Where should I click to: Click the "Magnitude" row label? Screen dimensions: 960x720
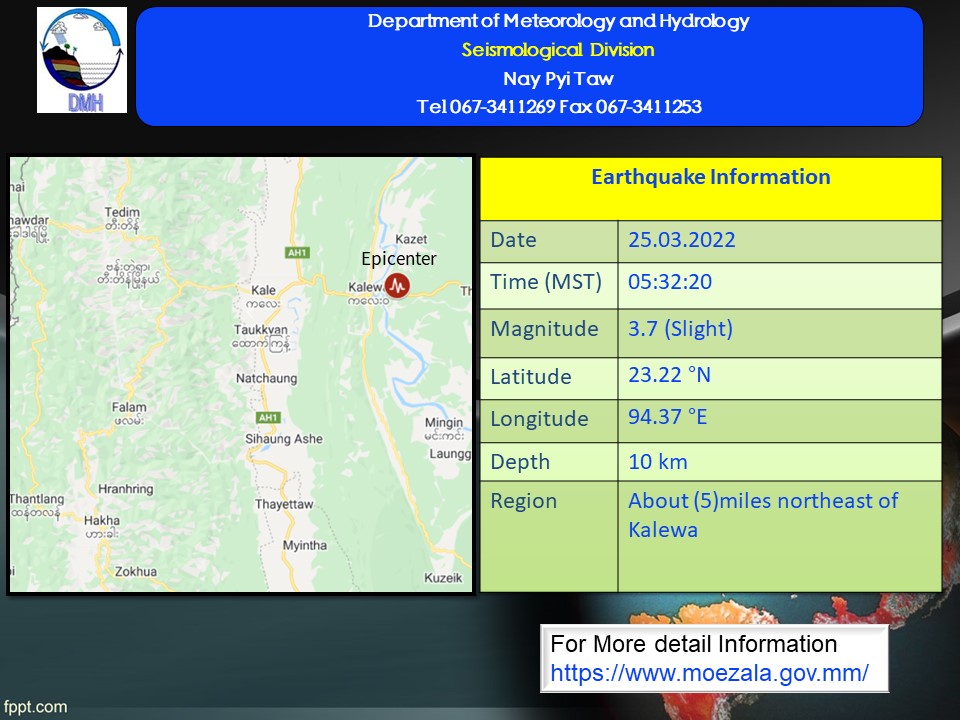[x=544, y=329]
